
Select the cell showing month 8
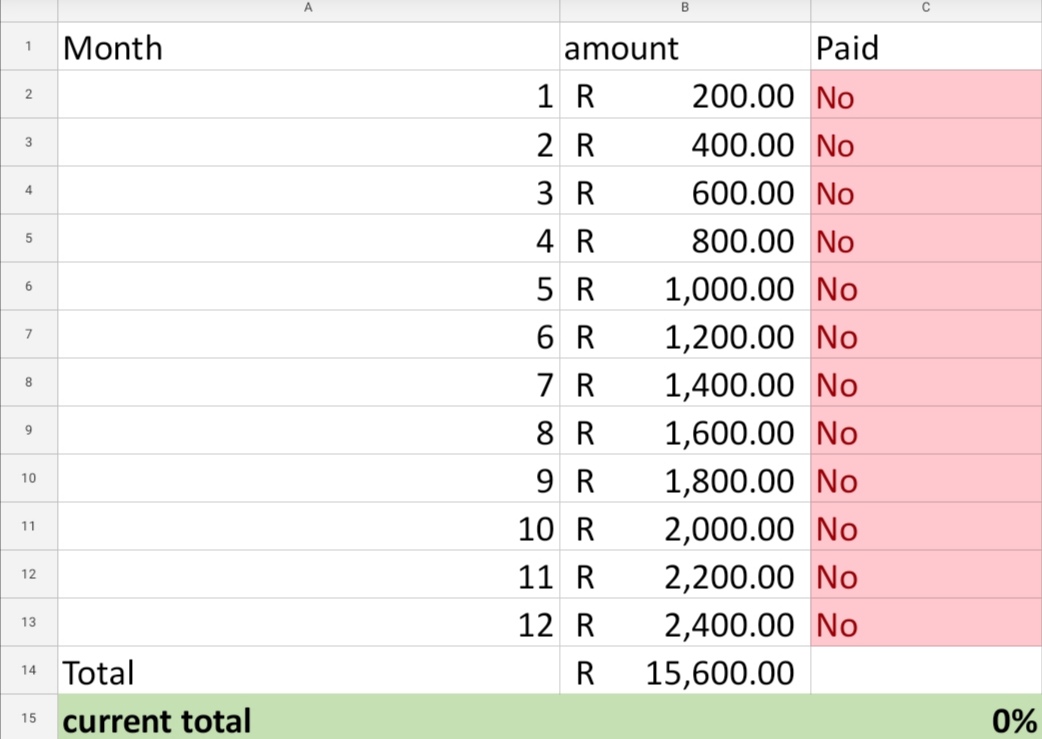click(308, 430)
